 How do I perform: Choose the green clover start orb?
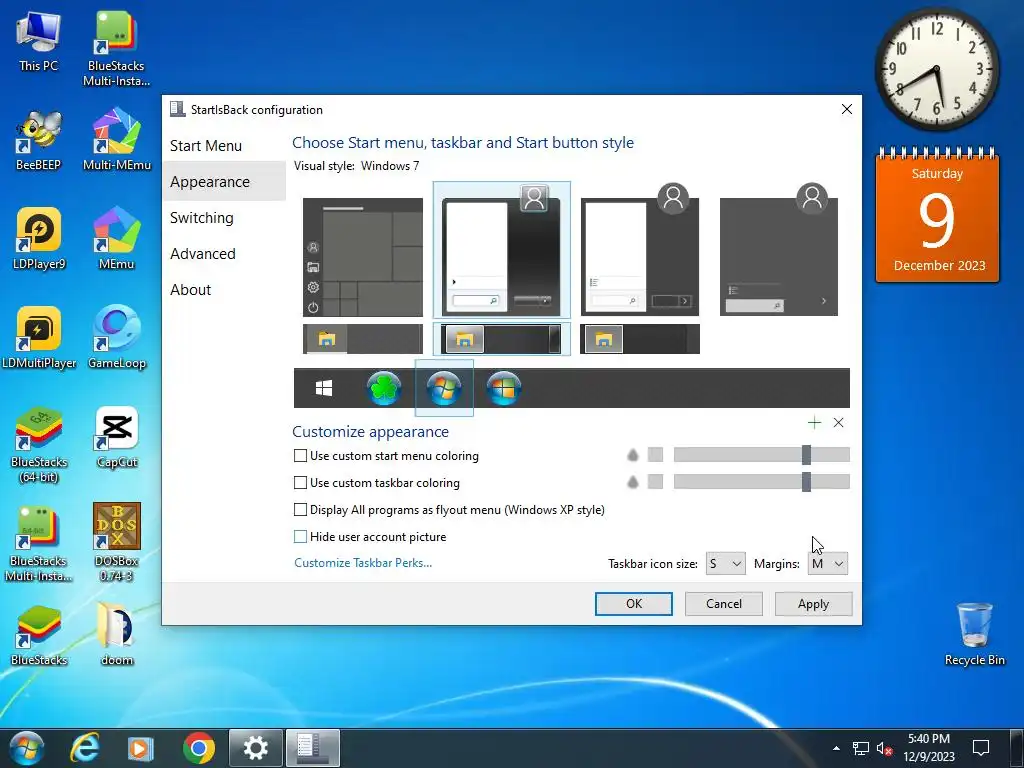point(383,389)
